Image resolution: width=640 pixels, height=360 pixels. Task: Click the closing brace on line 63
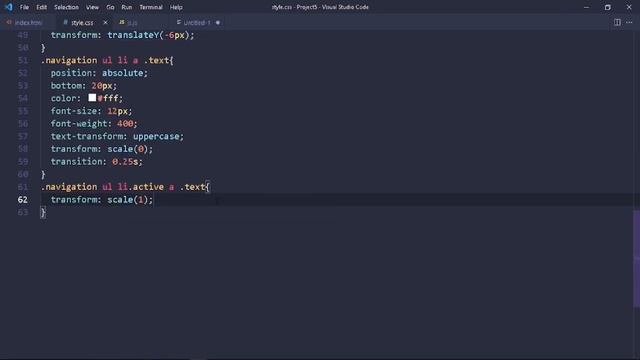pyautogui.click(x=43, y=212)
